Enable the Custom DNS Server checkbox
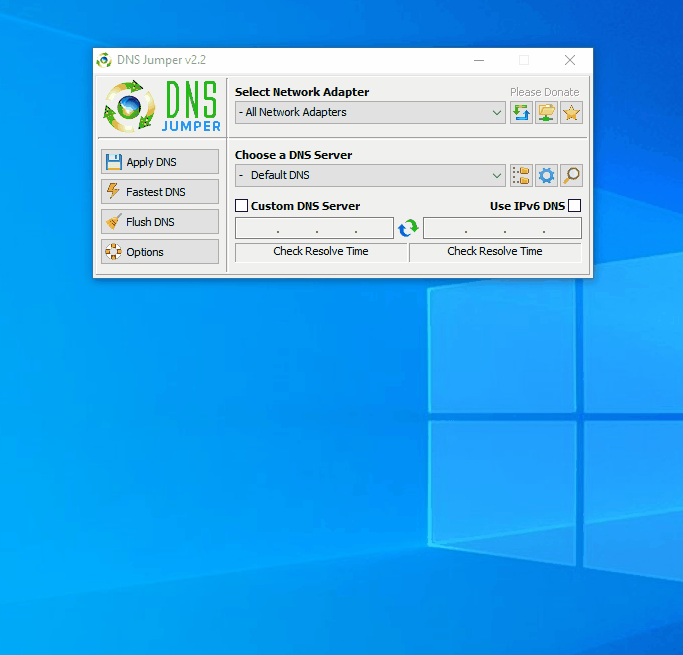The height and width of the screenshot is (655, 683). tap(242, 206)
